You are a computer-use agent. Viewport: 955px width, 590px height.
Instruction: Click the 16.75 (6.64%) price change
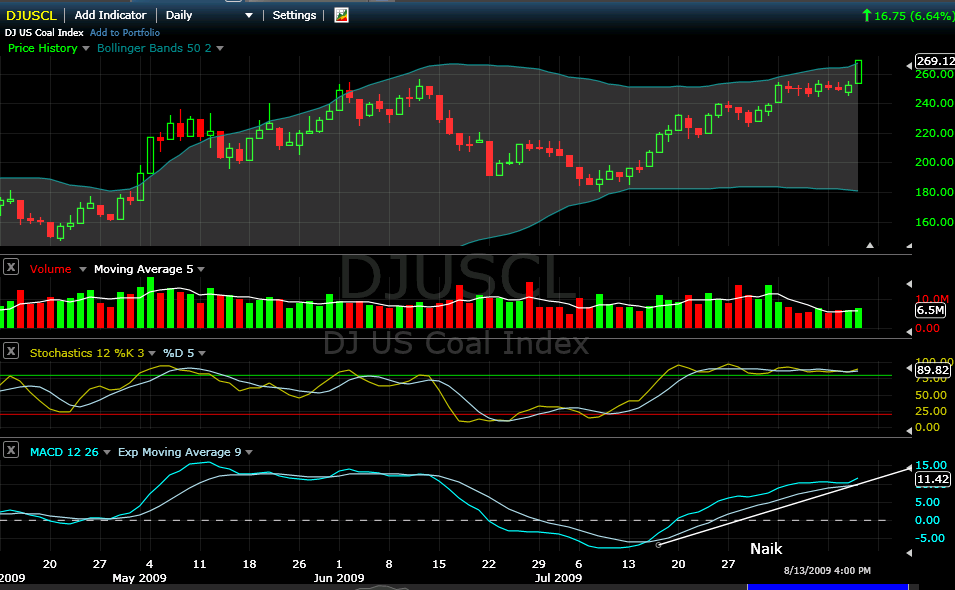tap(908, 16)
